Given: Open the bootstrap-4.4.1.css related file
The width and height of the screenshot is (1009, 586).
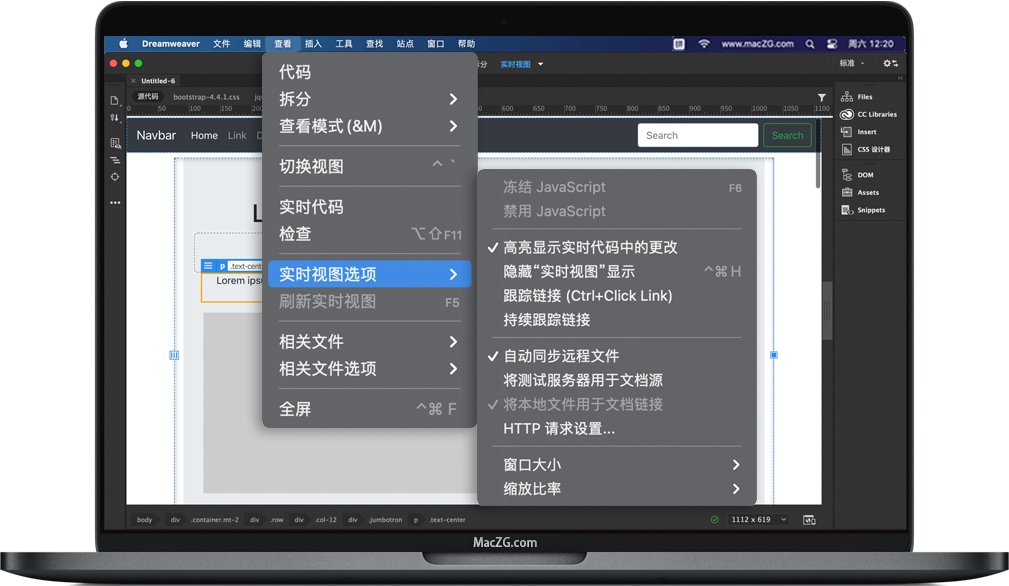Looking at the screenshot, I should [x=206, y=97].
